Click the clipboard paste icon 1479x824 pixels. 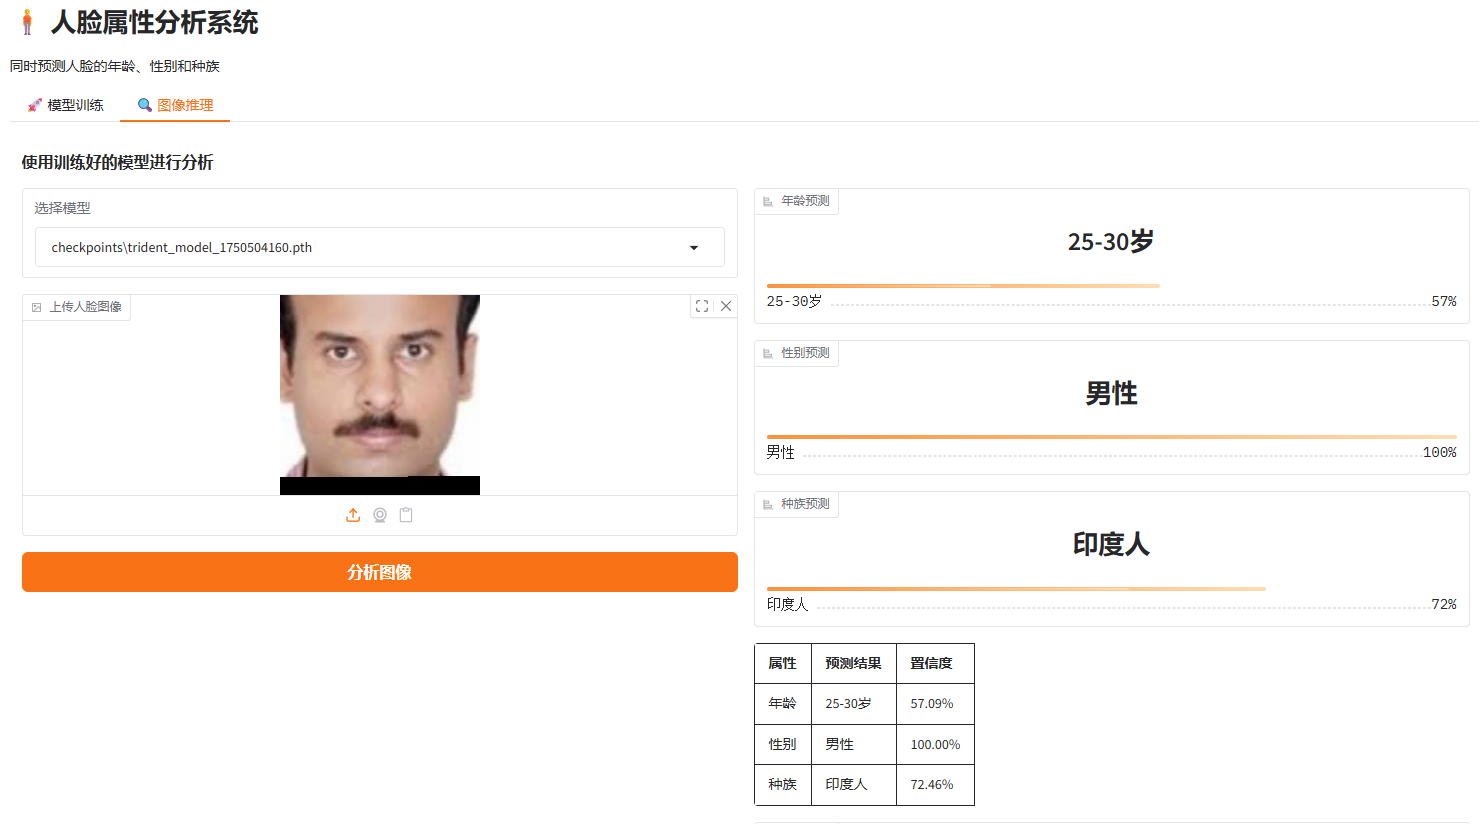(x=406, y=515)
